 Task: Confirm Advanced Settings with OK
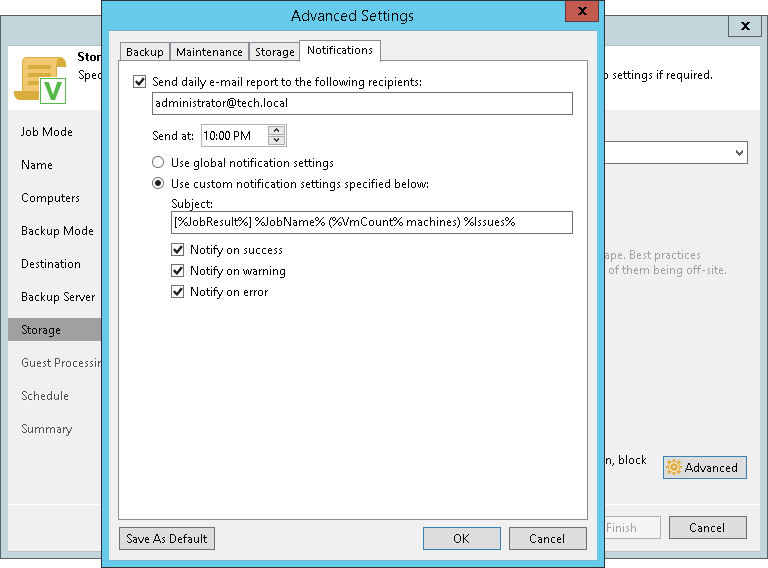461,539
